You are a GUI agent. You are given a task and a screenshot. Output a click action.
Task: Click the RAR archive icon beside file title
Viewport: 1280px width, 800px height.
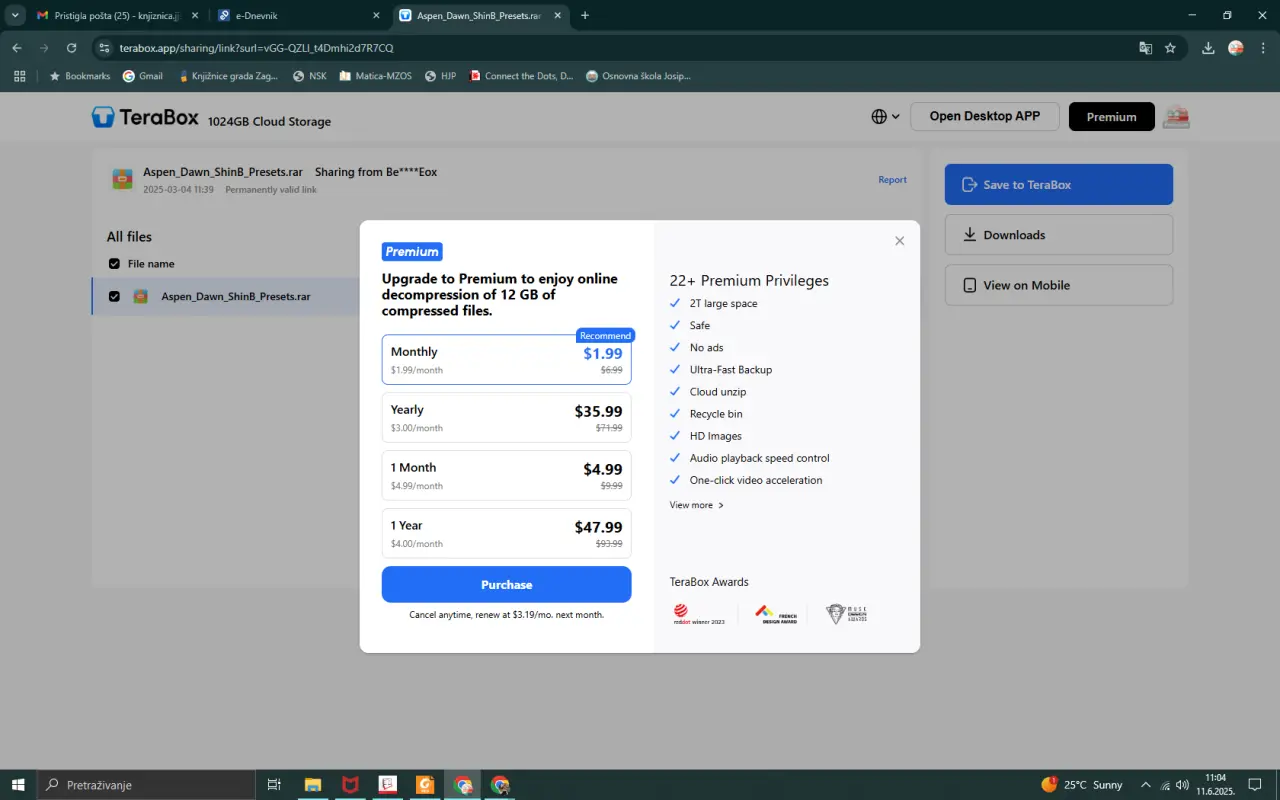pyautogui.click(x=123, y=179)
